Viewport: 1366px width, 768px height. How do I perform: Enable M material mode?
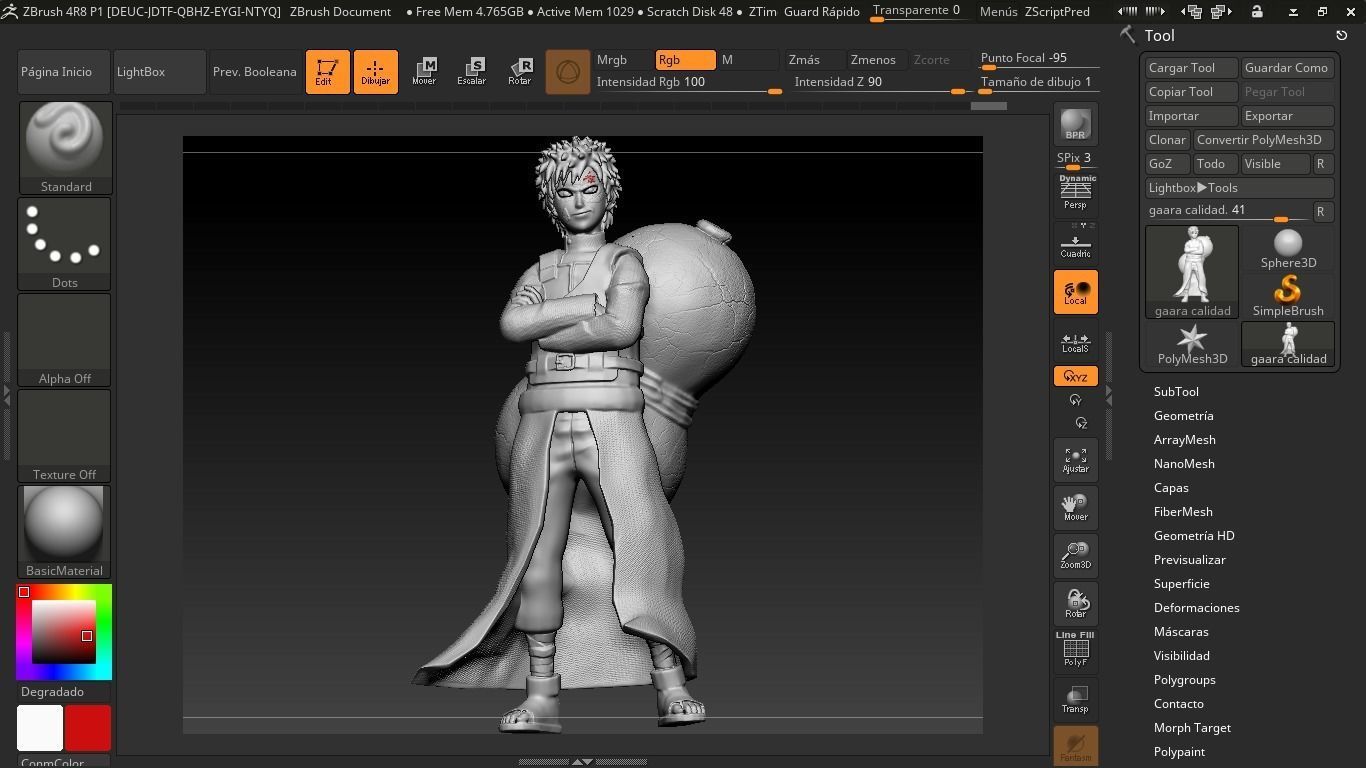point(748,60)
